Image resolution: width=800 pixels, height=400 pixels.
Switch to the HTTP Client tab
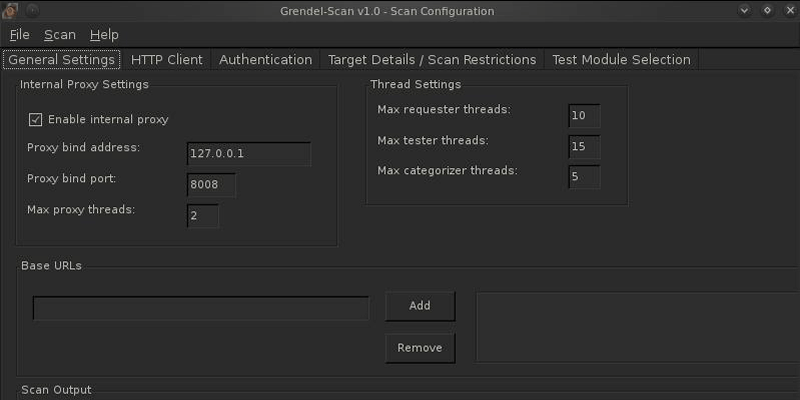167,60
